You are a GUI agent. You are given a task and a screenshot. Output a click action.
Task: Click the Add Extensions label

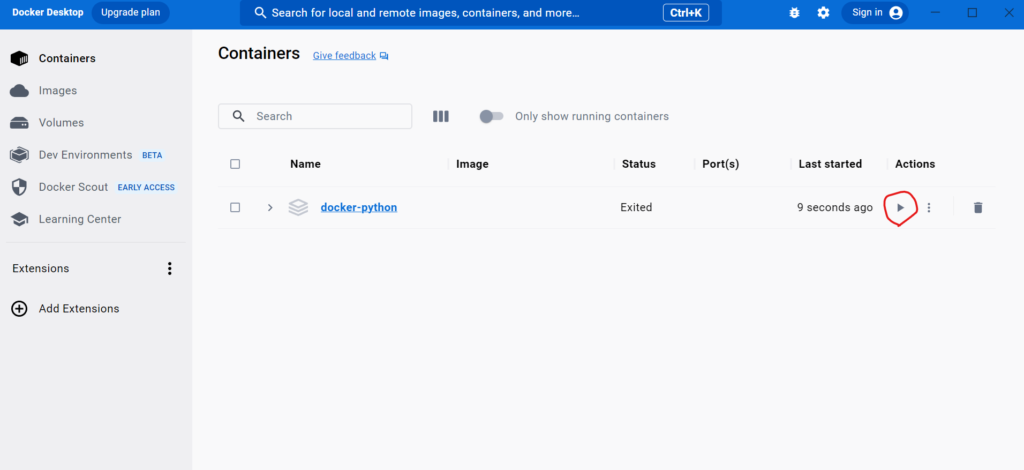point(79,309)
